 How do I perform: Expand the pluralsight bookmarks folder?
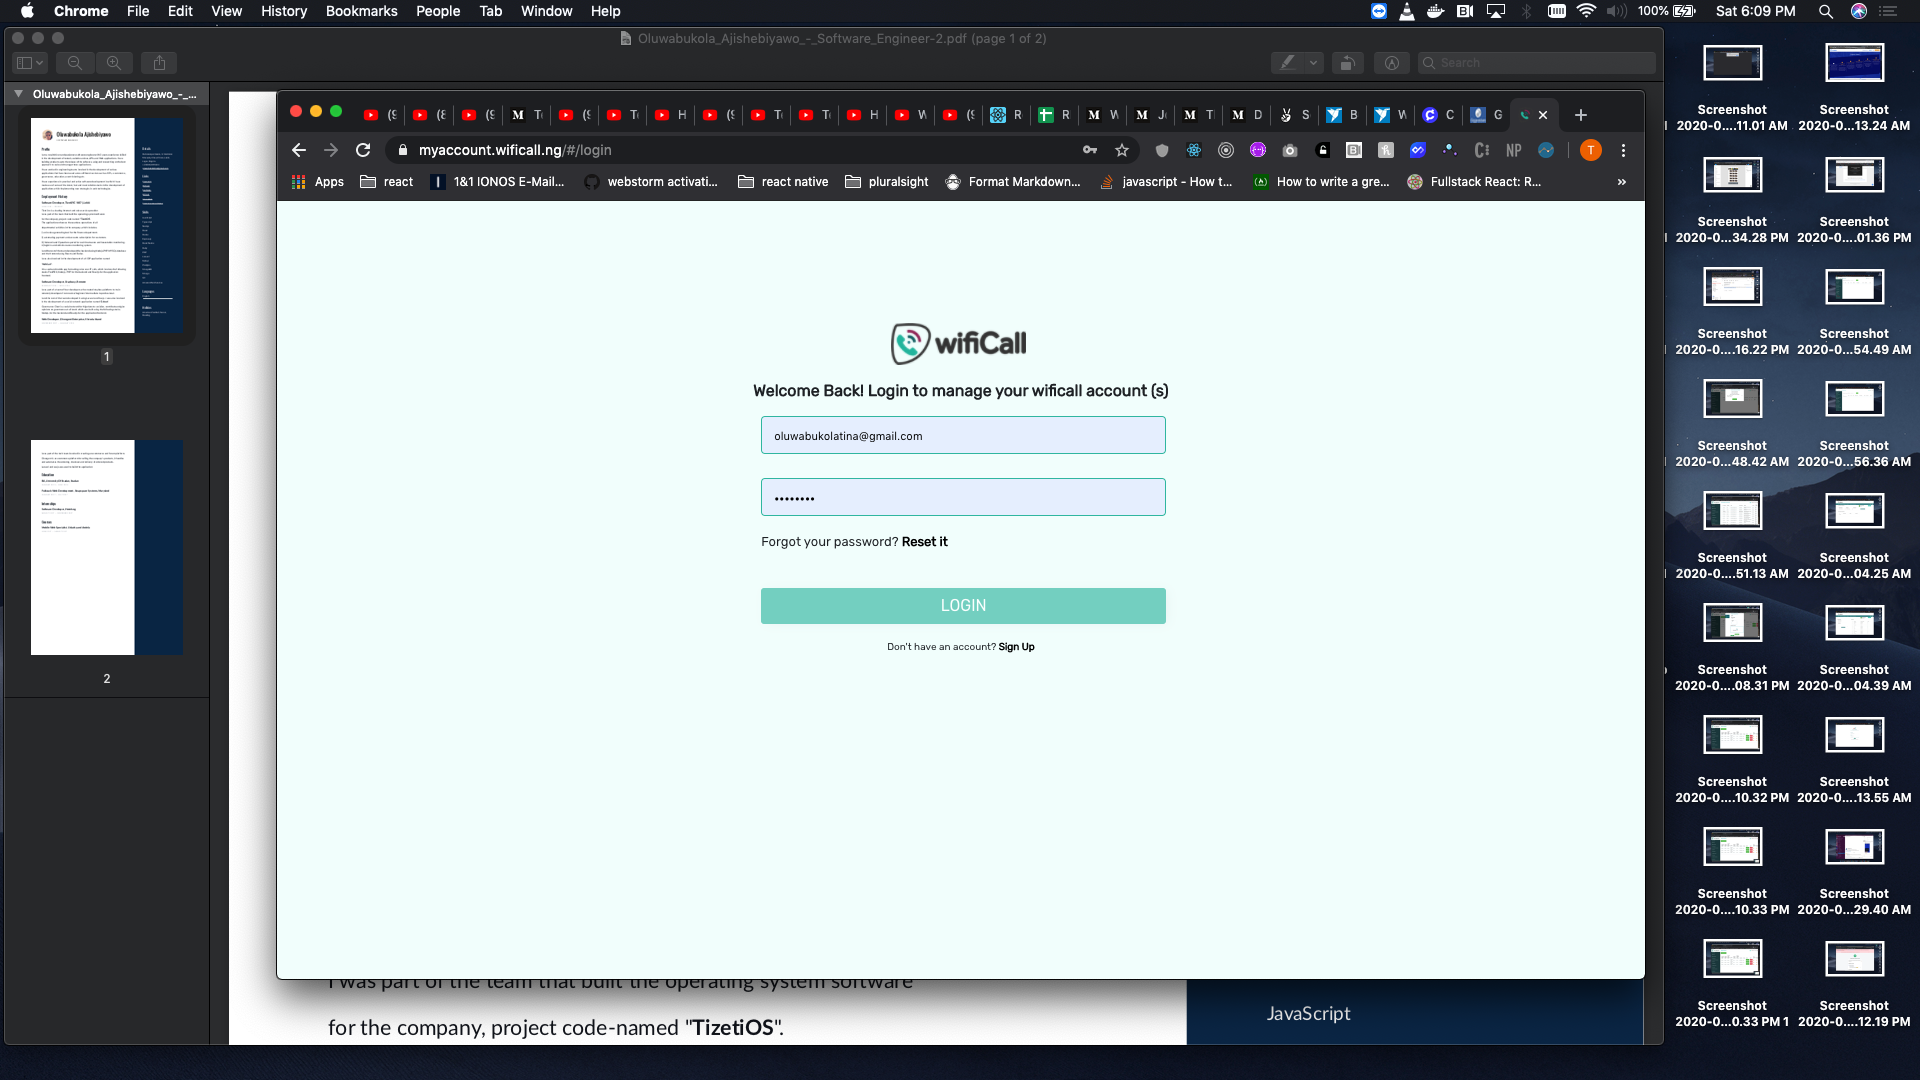887,182
